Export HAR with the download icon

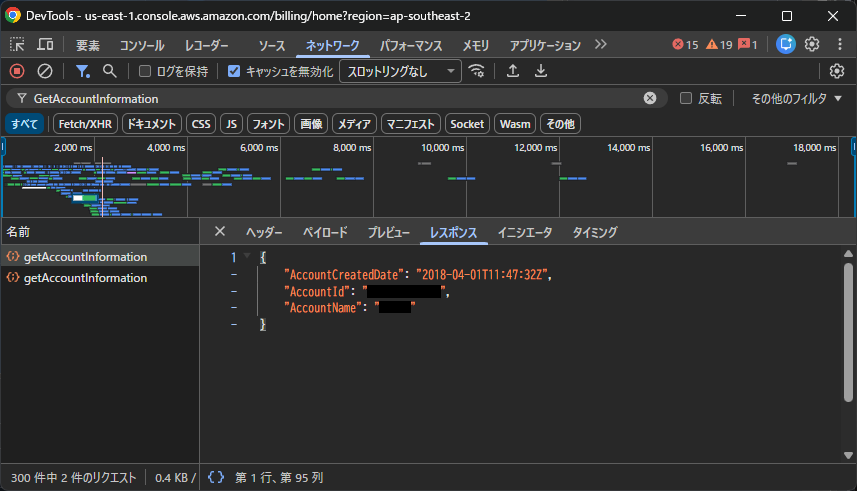(541, 71)
